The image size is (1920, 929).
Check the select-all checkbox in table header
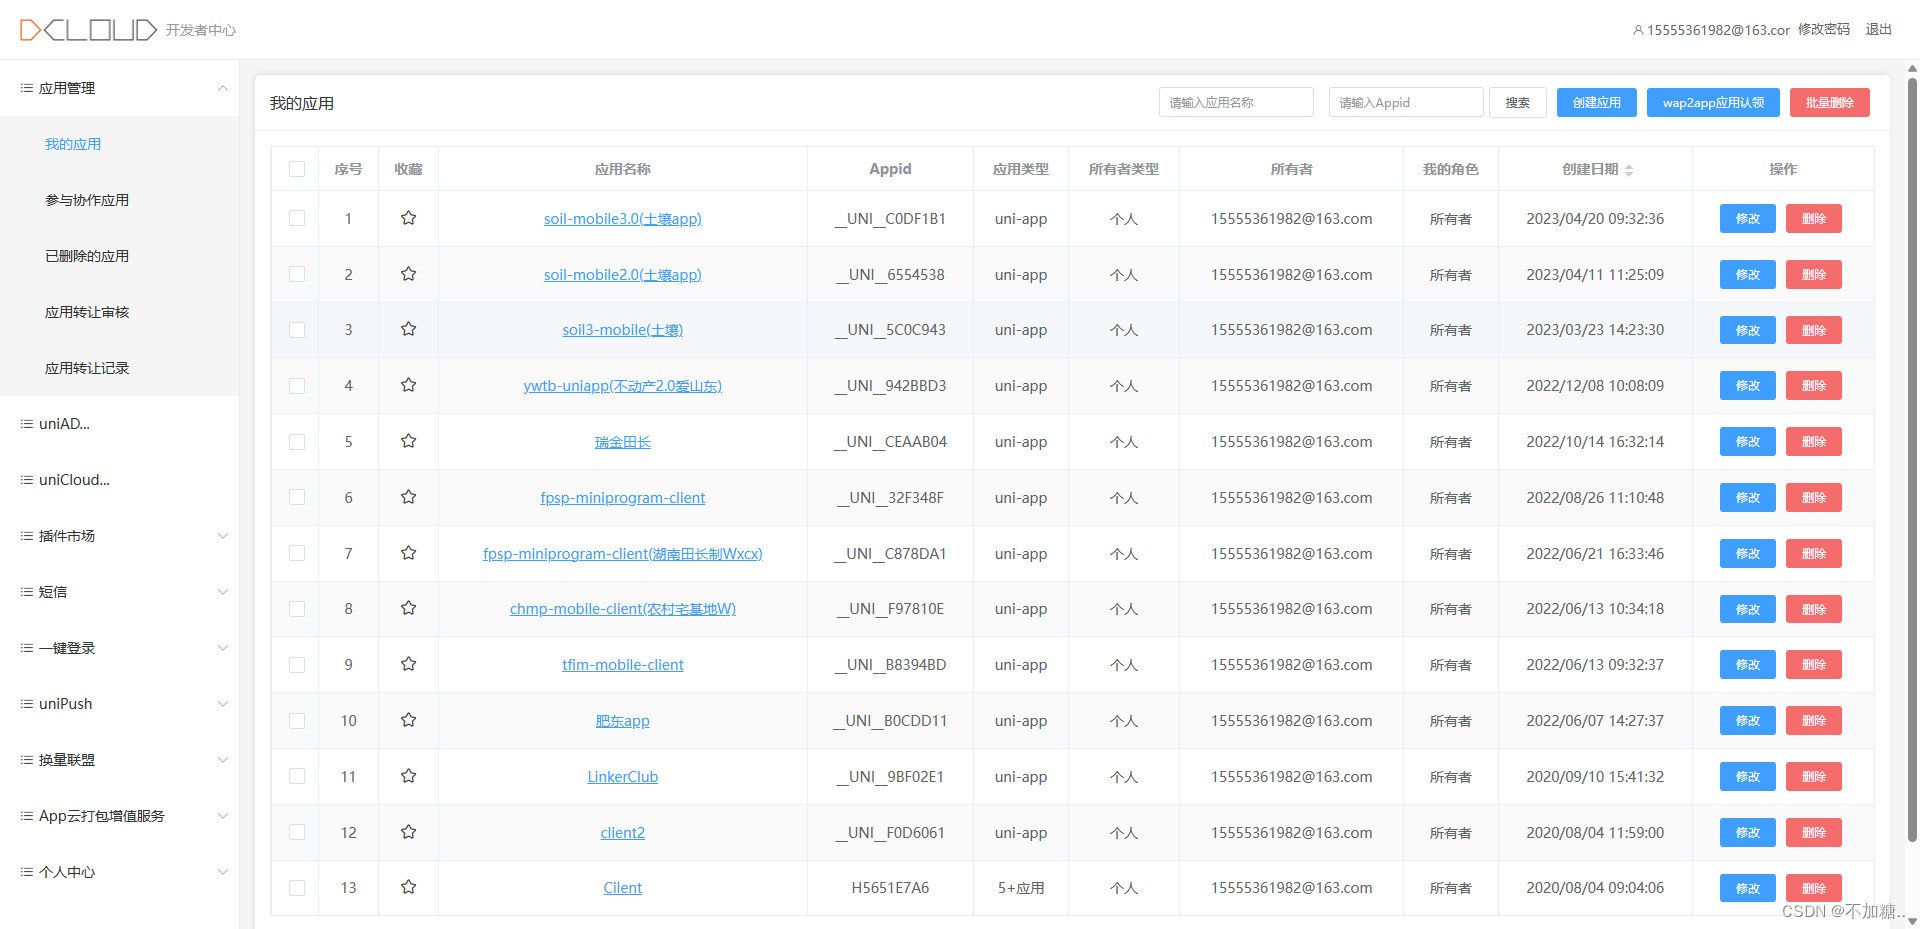click(297, 169)
